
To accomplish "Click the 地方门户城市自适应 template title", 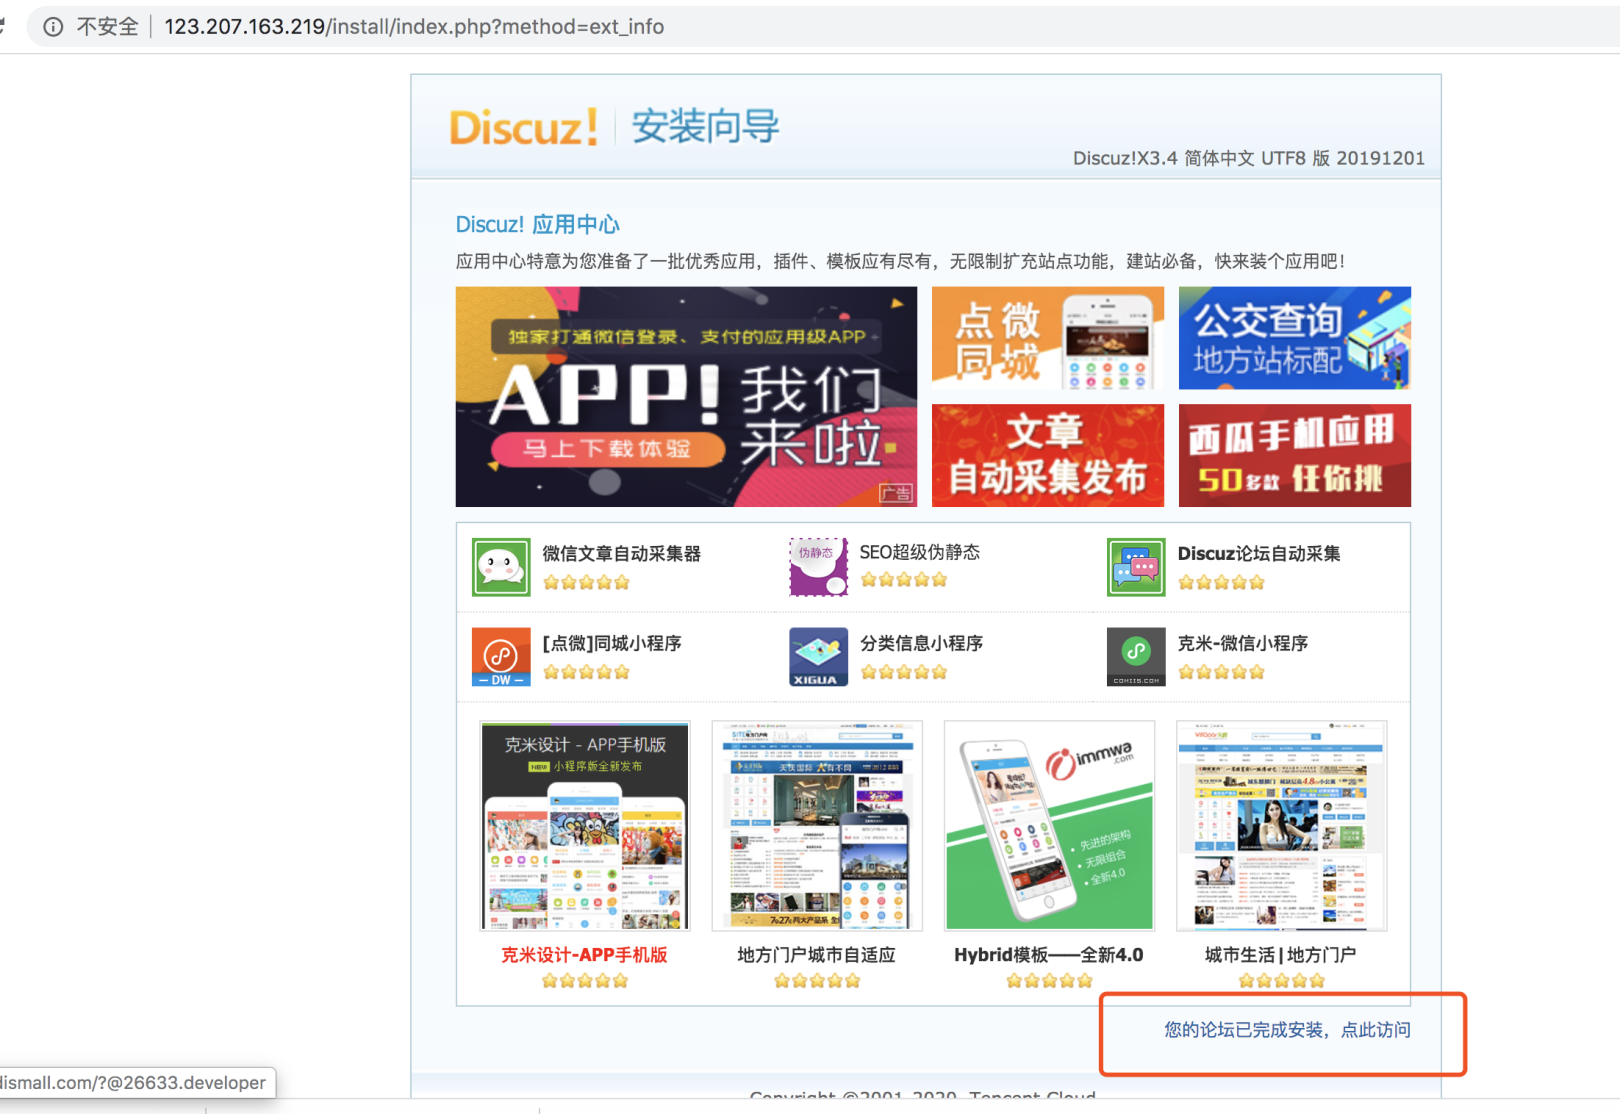I will pyautogui.click(x=816, y=955).
